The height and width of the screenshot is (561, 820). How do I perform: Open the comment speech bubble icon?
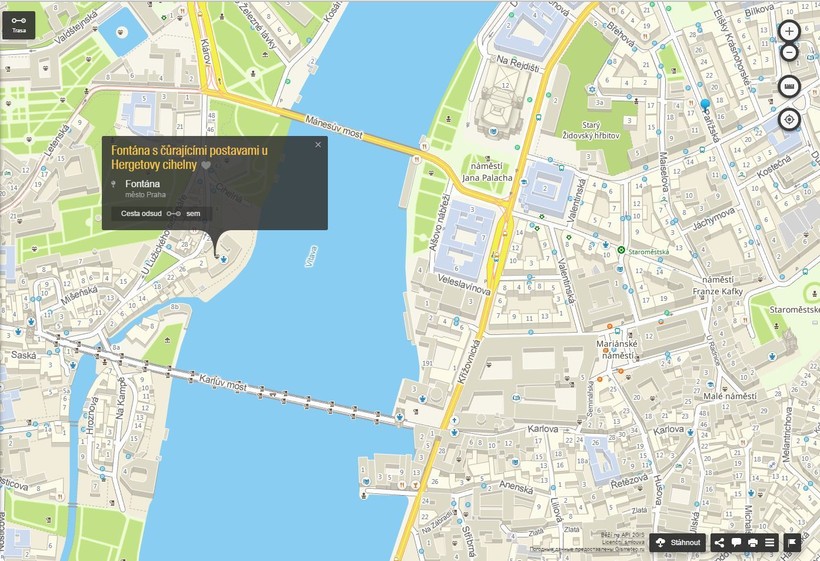[x=736, y=543]
